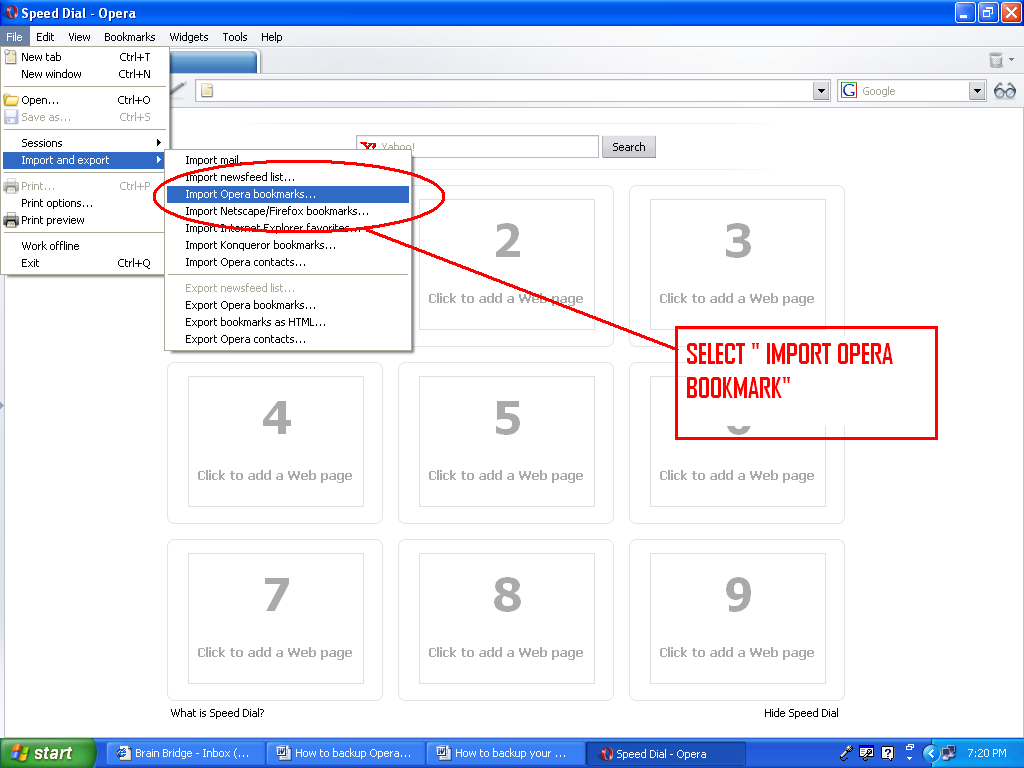
Task: Open the View menu
Action: click(x=79, y=37)
